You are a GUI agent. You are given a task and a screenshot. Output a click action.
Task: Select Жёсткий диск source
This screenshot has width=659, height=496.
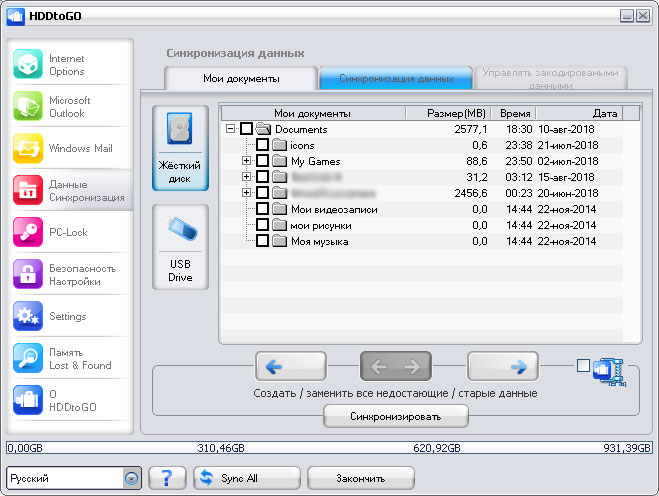[180, 148]
